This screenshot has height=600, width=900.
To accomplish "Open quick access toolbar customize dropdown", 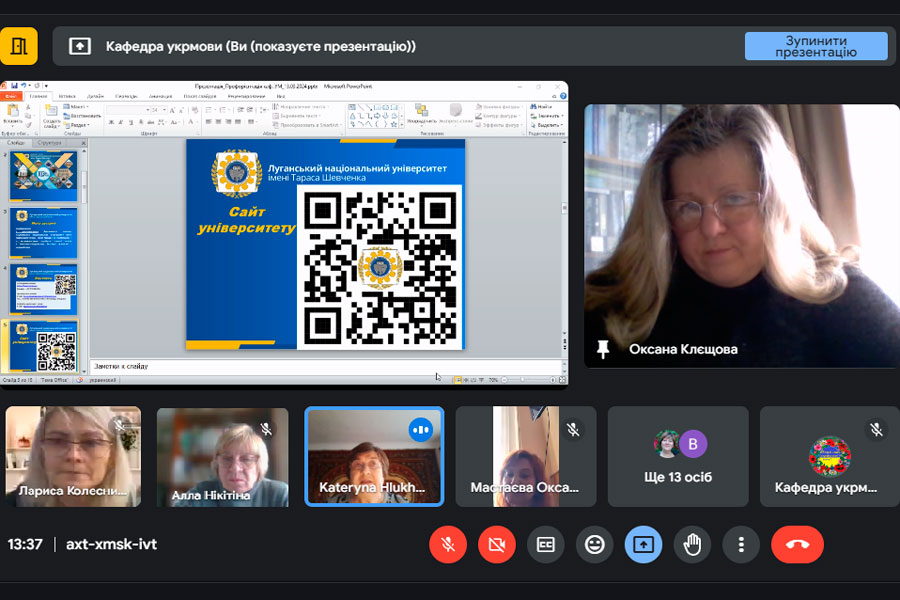I will 46,86.
